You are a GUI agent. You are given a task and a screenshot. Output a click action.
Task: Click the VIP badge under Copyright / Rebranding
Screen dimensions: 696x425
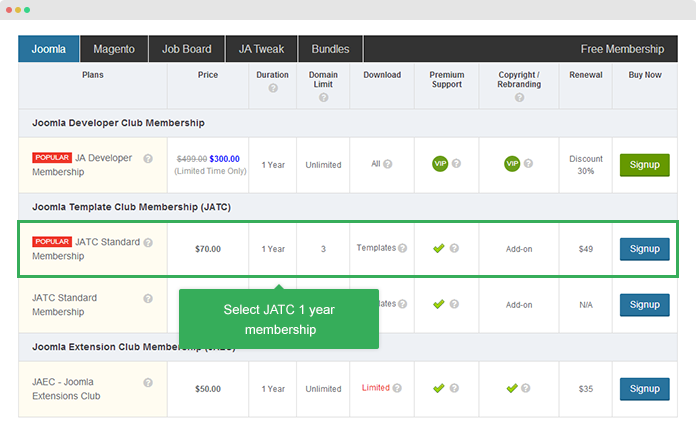(x=512, y=163)
